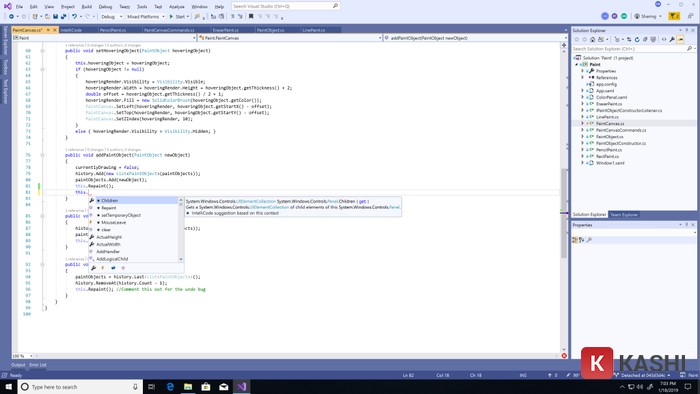This screenshot has width=700, height=394.
Task: Open Microsoft Store from taskbar
Action: tap(206, 386)
